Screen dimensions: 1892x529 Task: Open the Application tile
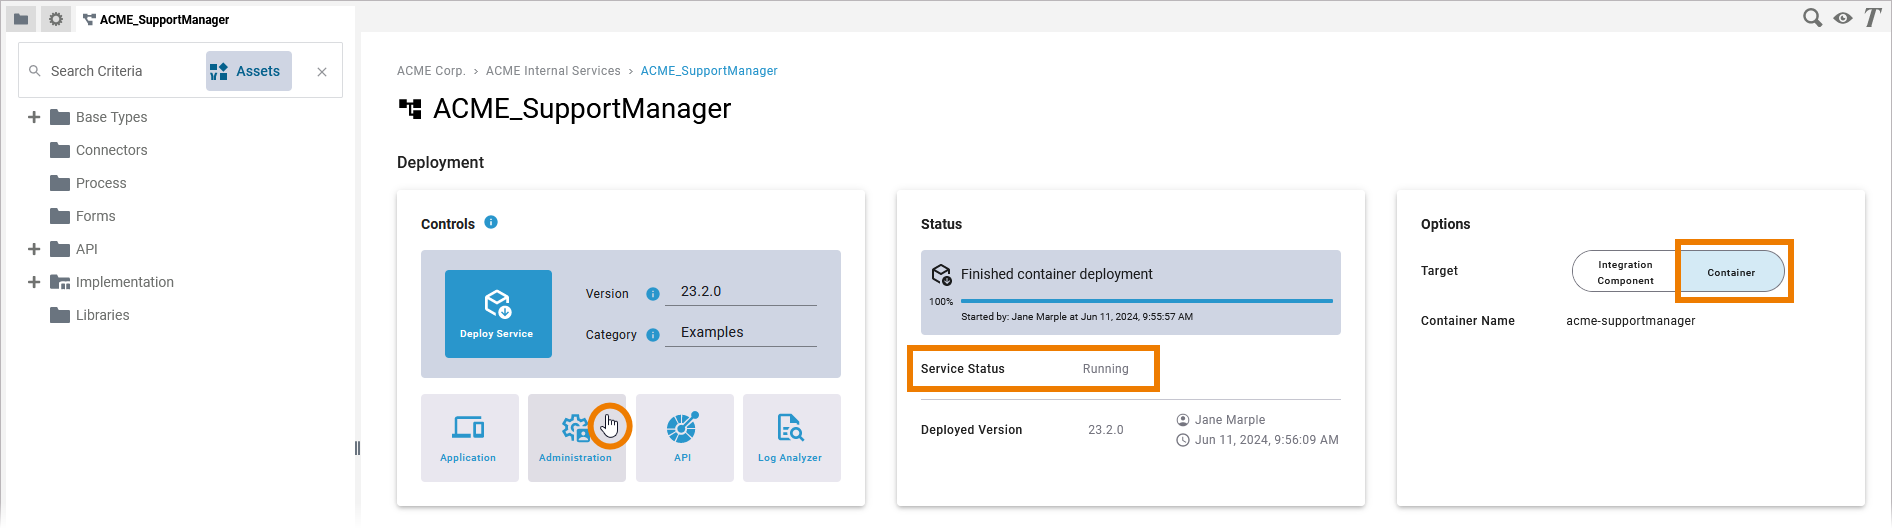click(469, 437)
